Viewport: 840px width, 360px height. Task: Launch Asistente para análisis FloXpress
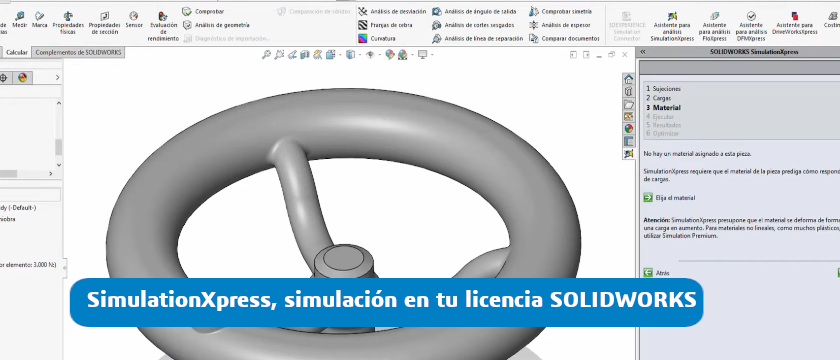point(714,26)
